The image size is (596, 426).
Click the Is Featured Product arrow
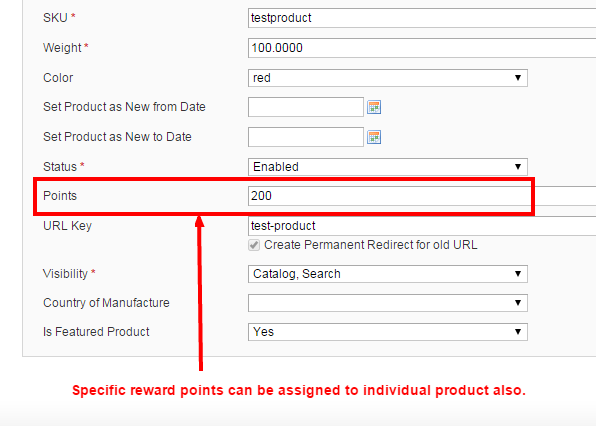518,332
